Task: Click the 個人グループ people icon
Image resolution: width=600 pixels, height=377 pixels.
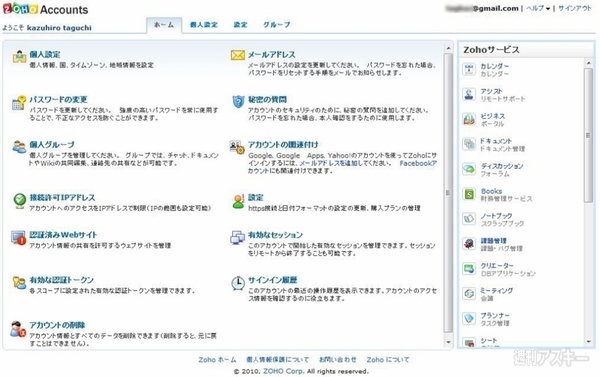Action: click(x=19, y=147)
